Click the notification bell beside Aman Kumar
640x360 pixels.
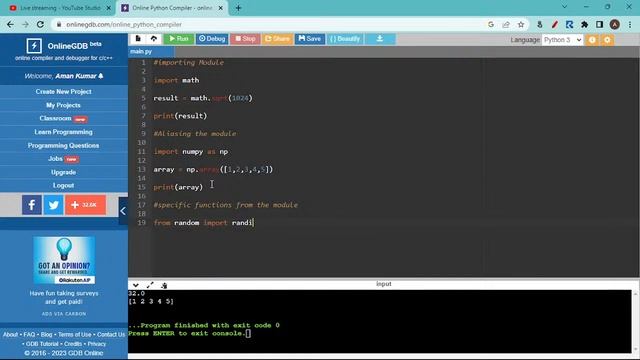(x=101, y=76)
